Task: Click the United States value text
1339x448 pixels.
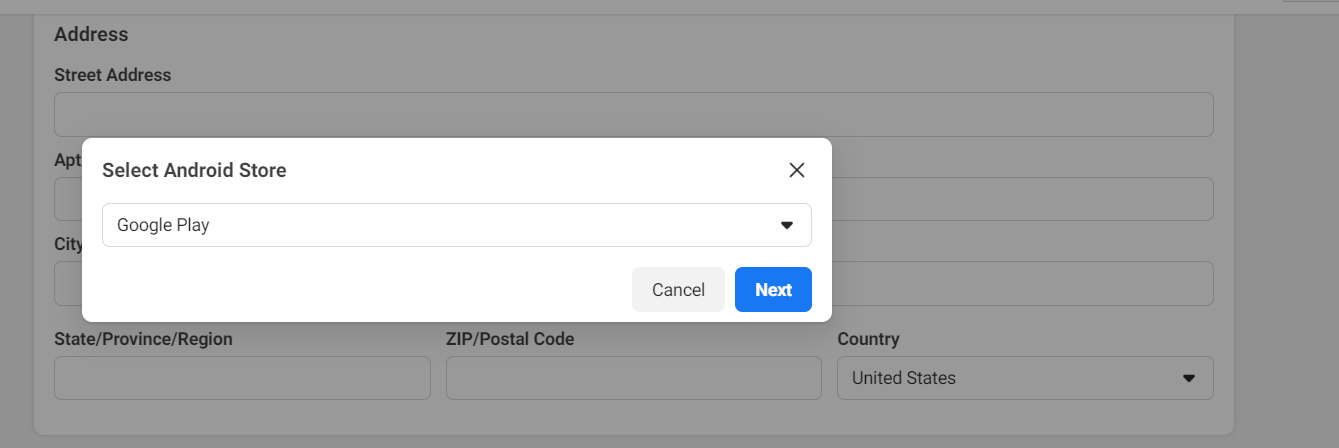Action: click(903, 378)
